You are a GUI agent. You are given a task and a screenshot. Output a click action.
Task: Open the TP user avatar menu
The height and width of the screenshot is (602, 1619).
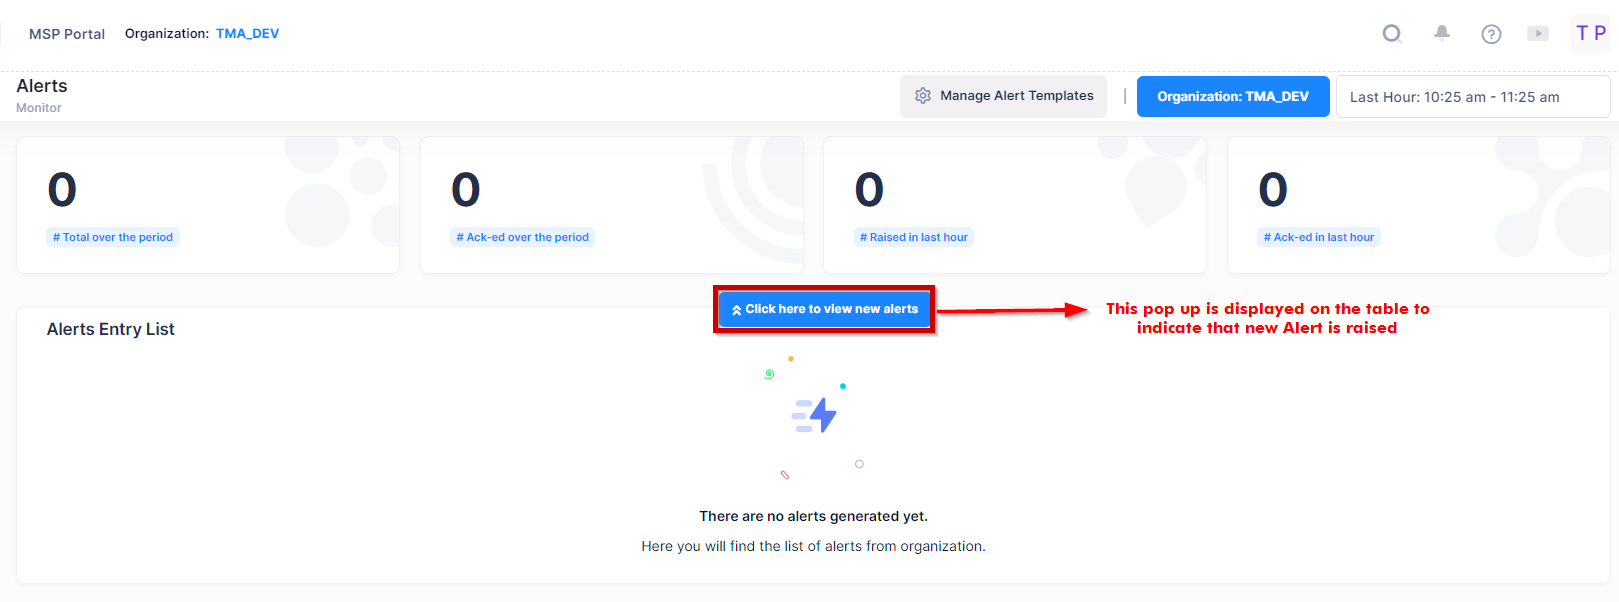(1590, 33)
